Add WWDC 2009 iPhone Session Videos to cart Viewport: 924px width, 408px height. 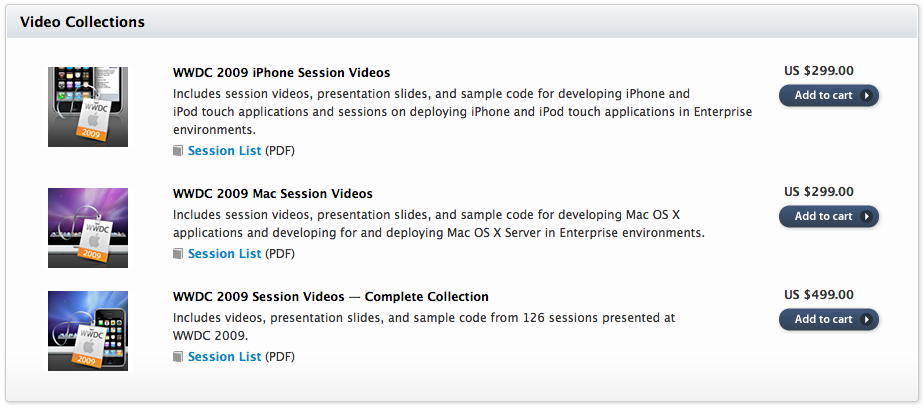pyautogui.click(x=828, y=96)
